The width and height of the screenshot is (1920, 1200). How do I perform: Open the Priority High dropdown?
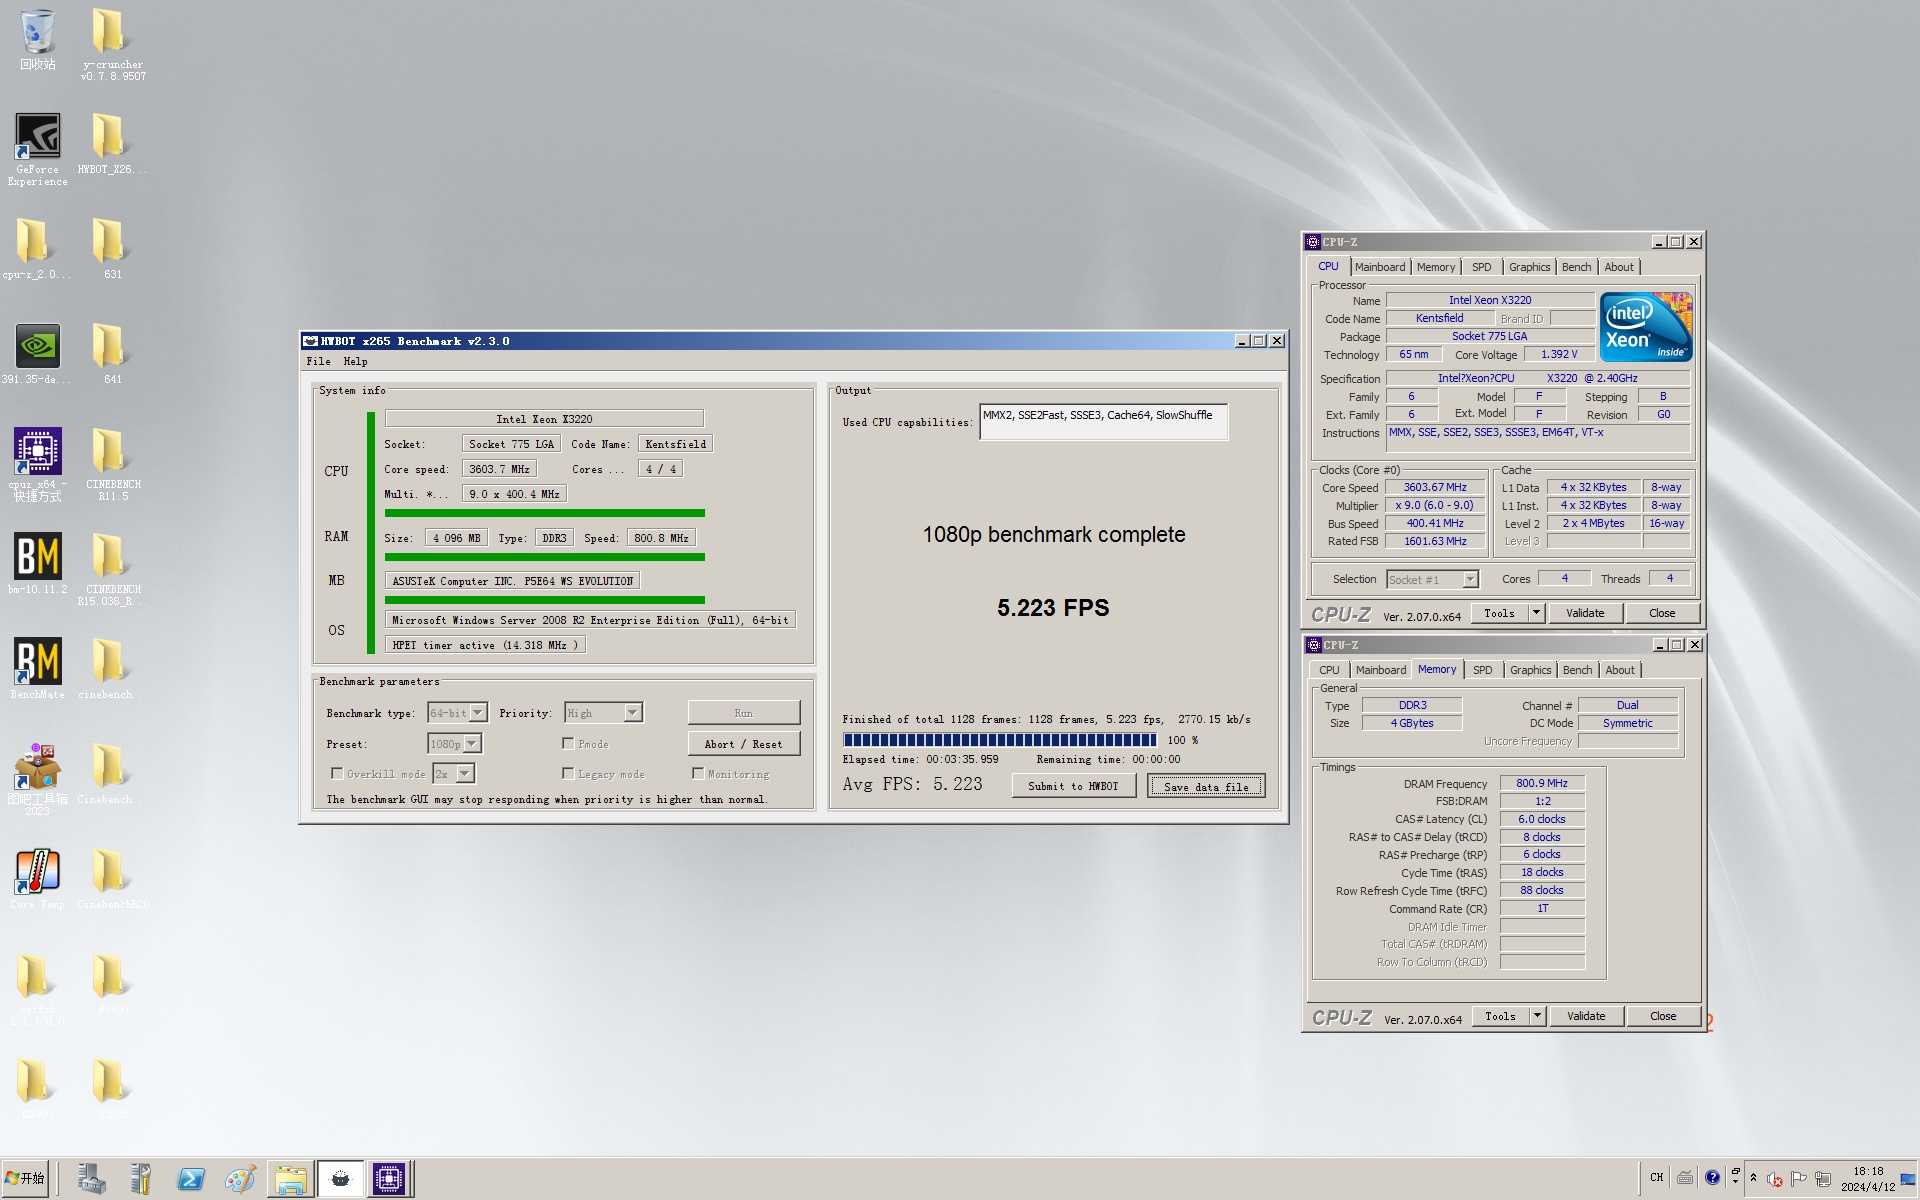point(633,713)
